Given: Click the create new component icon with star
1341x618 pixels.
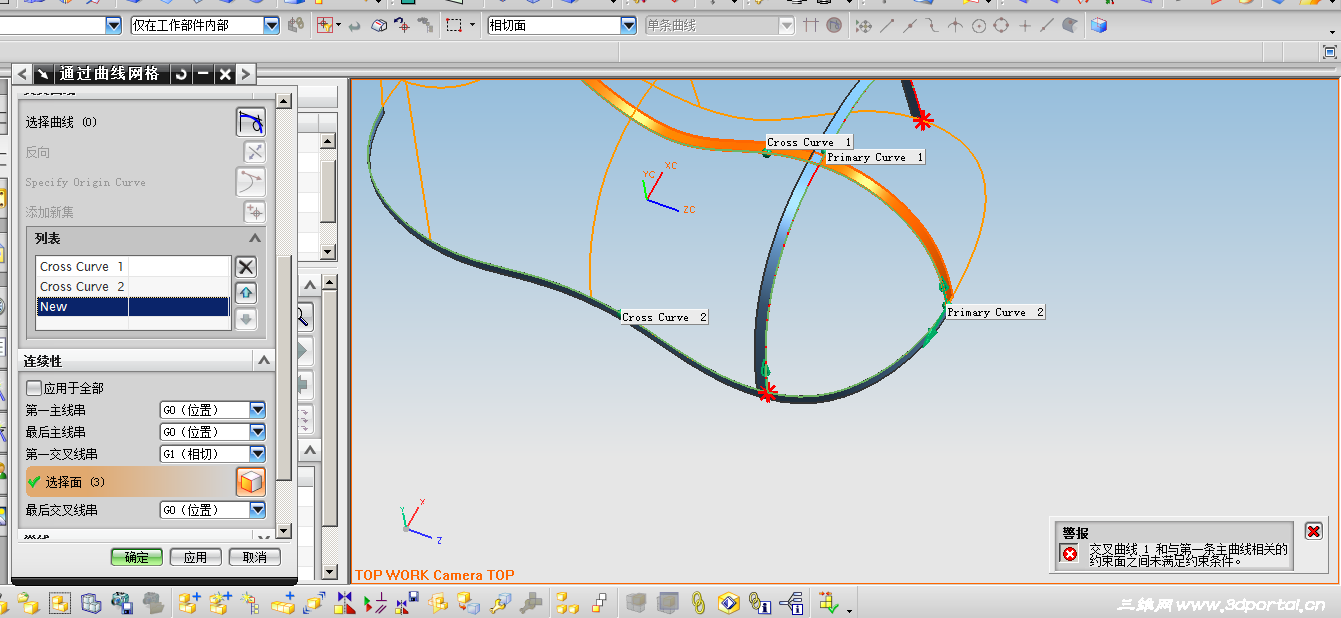Looking at the screenshot, I should click(x=219, y=603).
